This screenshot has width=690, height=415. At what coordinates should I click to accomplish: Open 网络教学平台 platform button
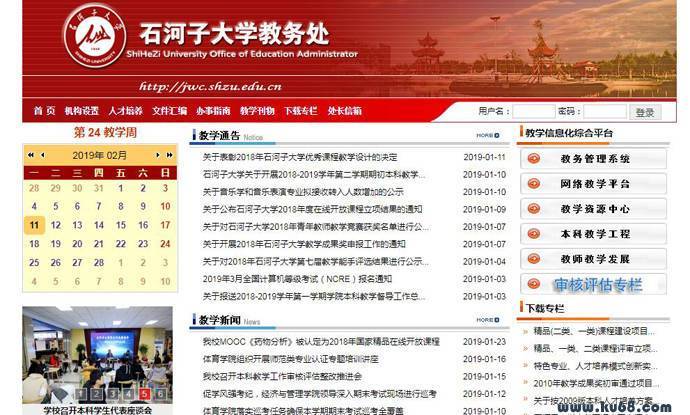[593, 184]
